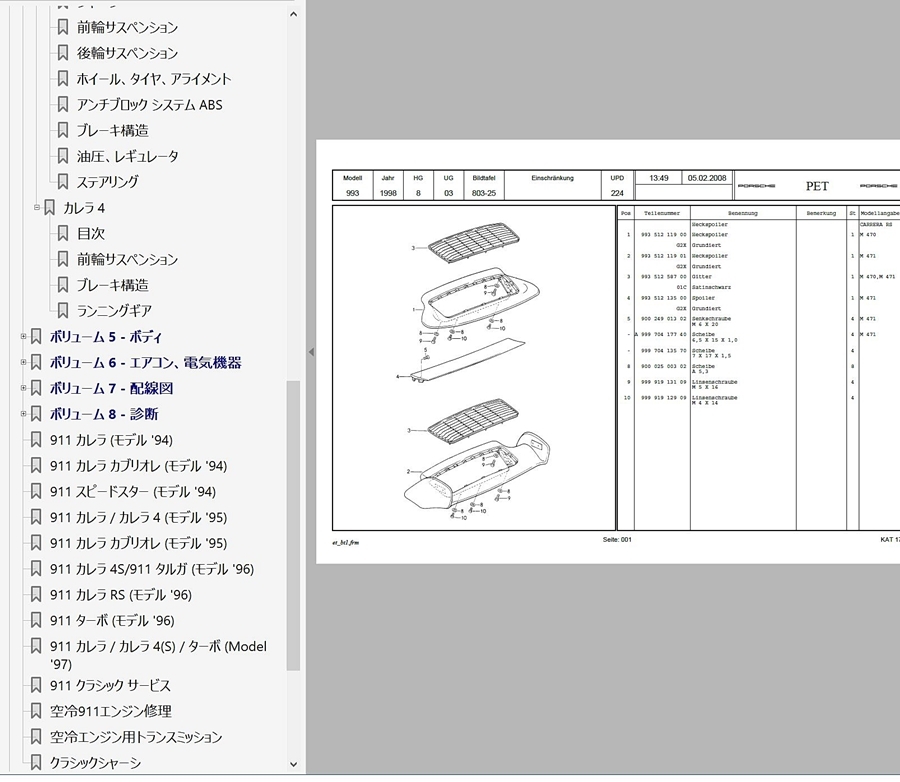Open the 前輪サスペンション bookmark above カレラ 4
The height and width of the screenshot is (782, 900).
[127, 27]
